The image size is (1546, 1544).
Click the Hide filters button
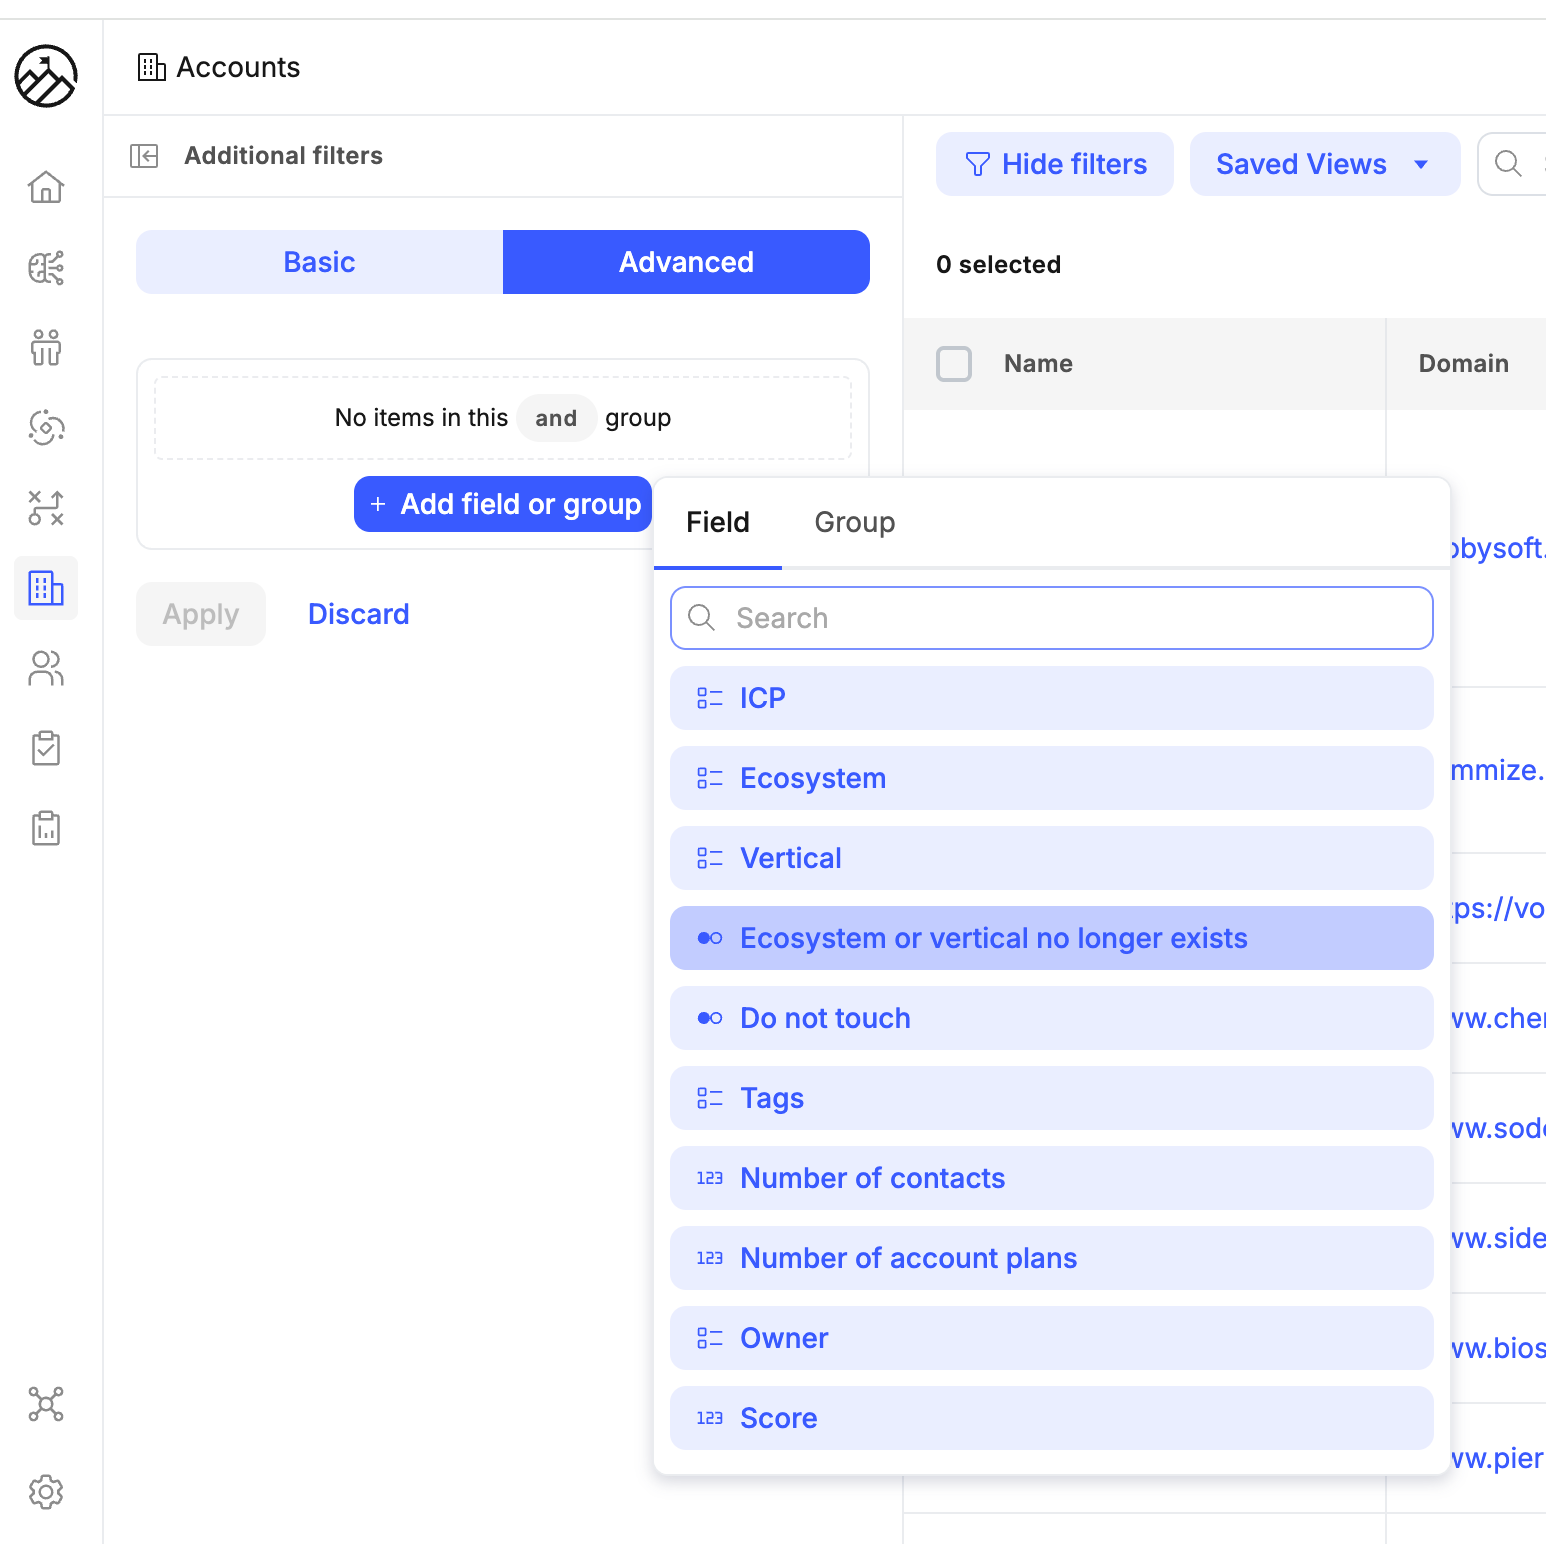[1054, 164]
